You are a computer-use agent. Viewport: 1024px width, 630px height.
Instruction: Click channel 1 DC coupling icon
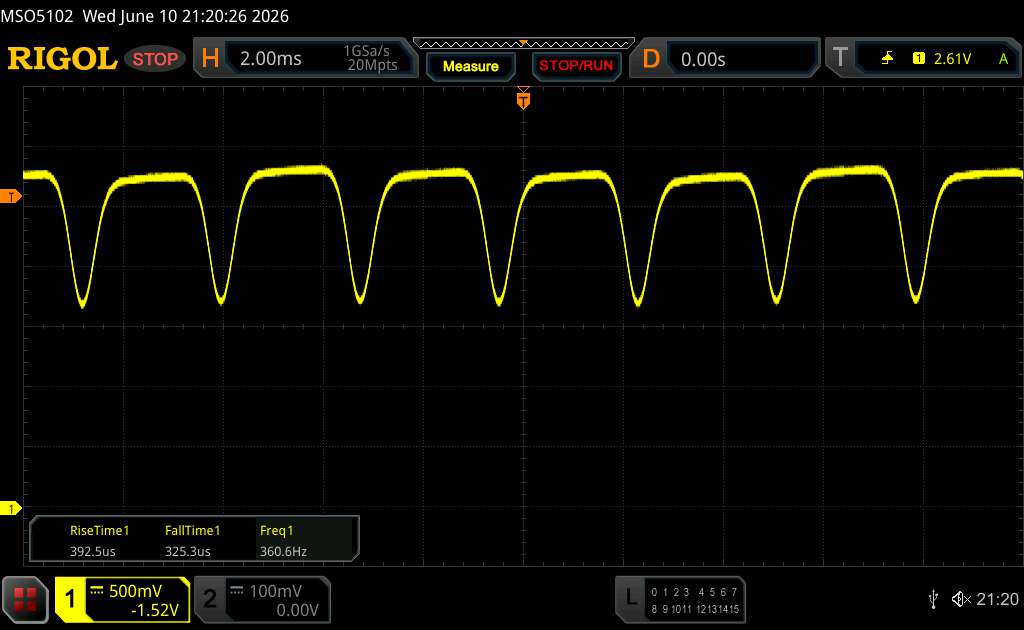[x=97, y=591]
